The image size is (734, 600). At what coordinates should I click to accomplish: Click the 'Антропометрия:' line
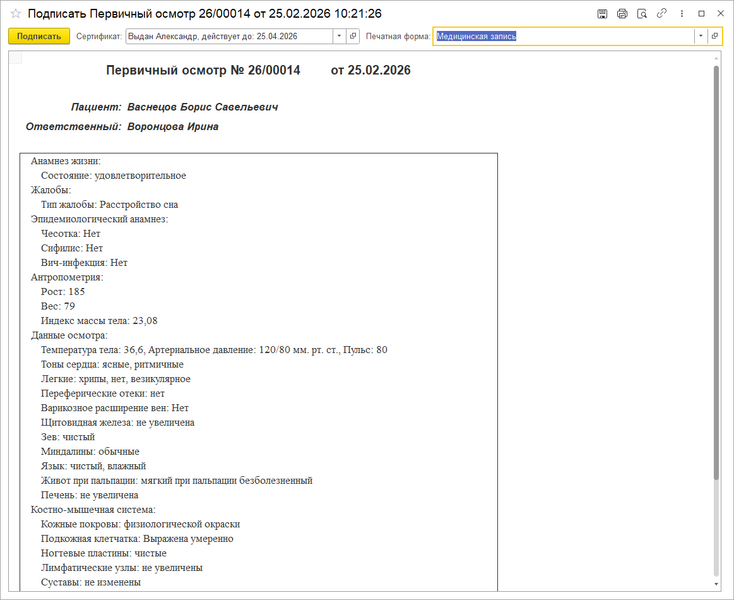point(67,277)
